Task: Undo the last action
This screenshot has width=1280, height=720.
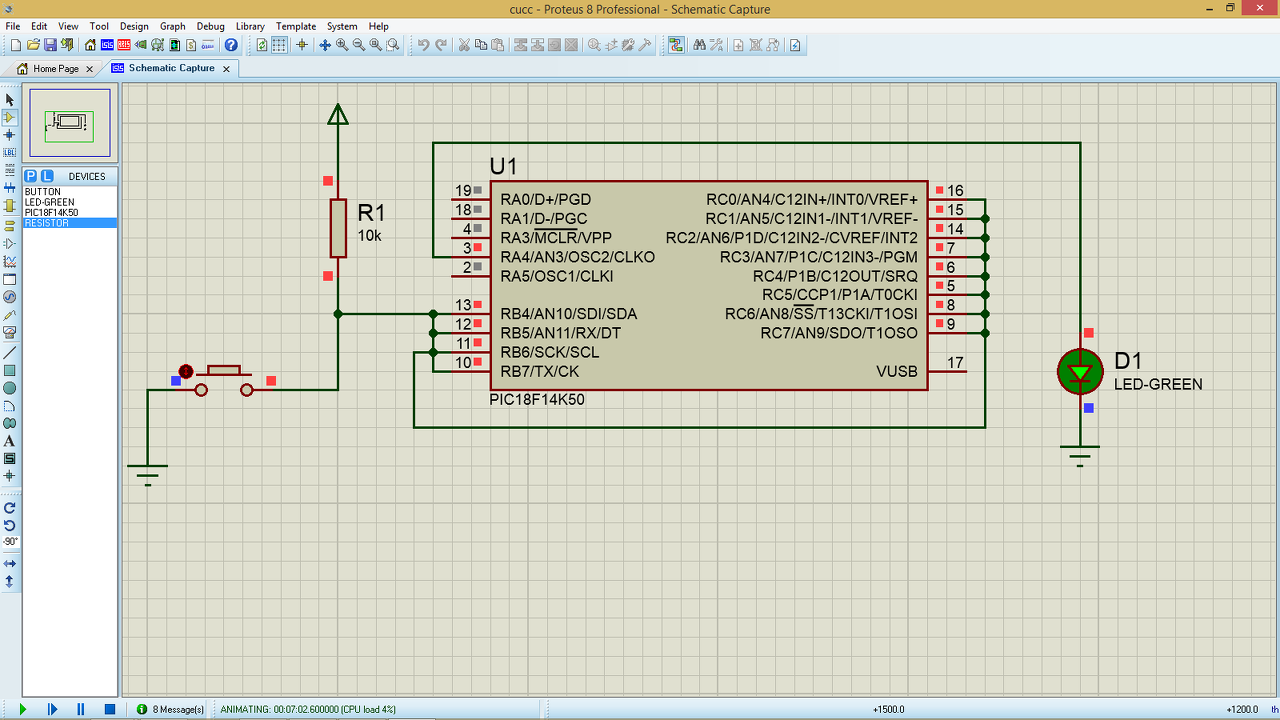Action: click(x=423, y=45)
